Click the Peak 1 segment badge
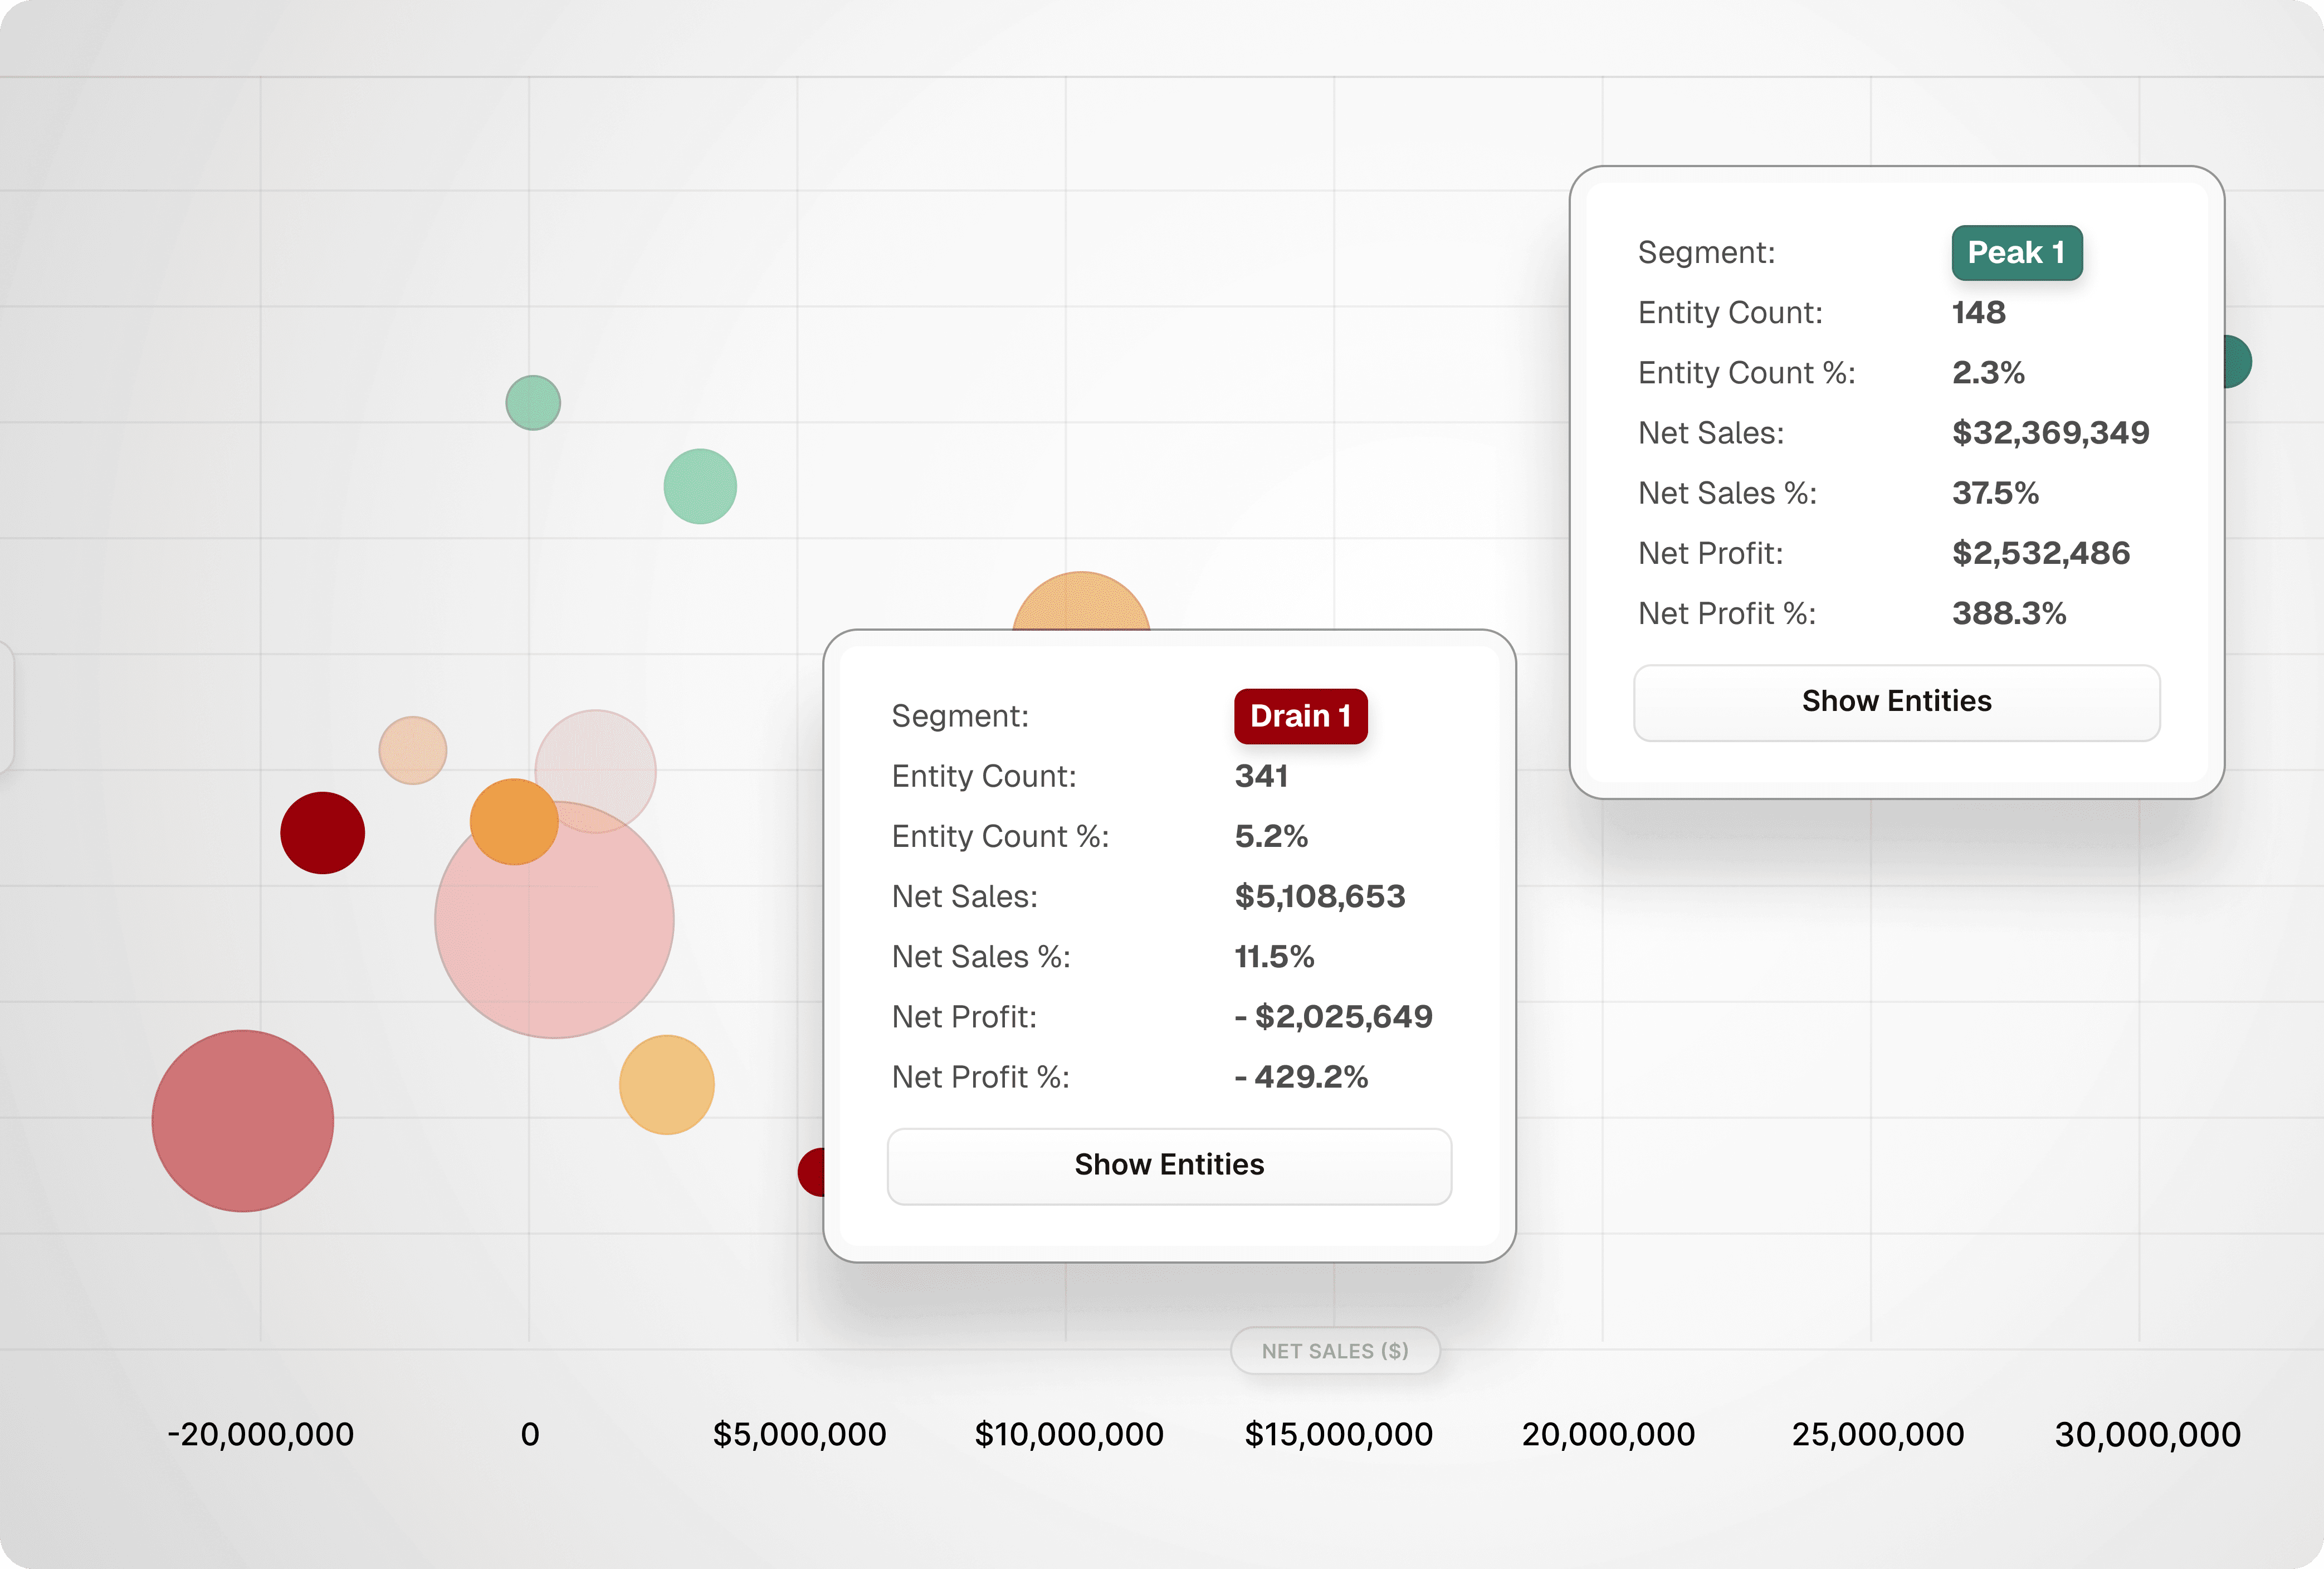The height and width of the screenshot is (1569, 2324). coord(2016,253)
